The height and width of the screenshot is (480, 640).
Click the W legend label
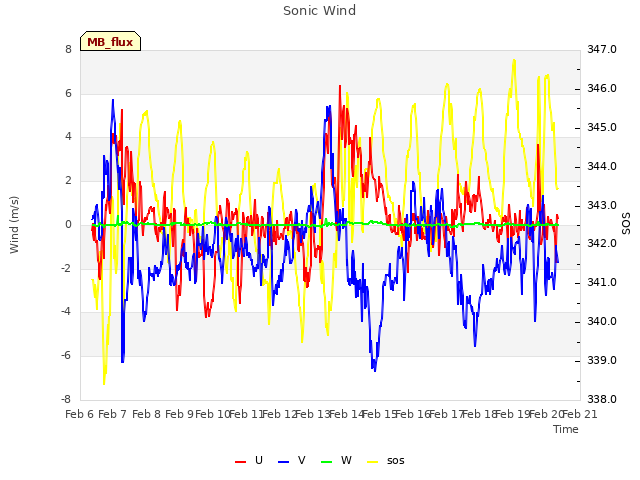click(x=346, y=460)
